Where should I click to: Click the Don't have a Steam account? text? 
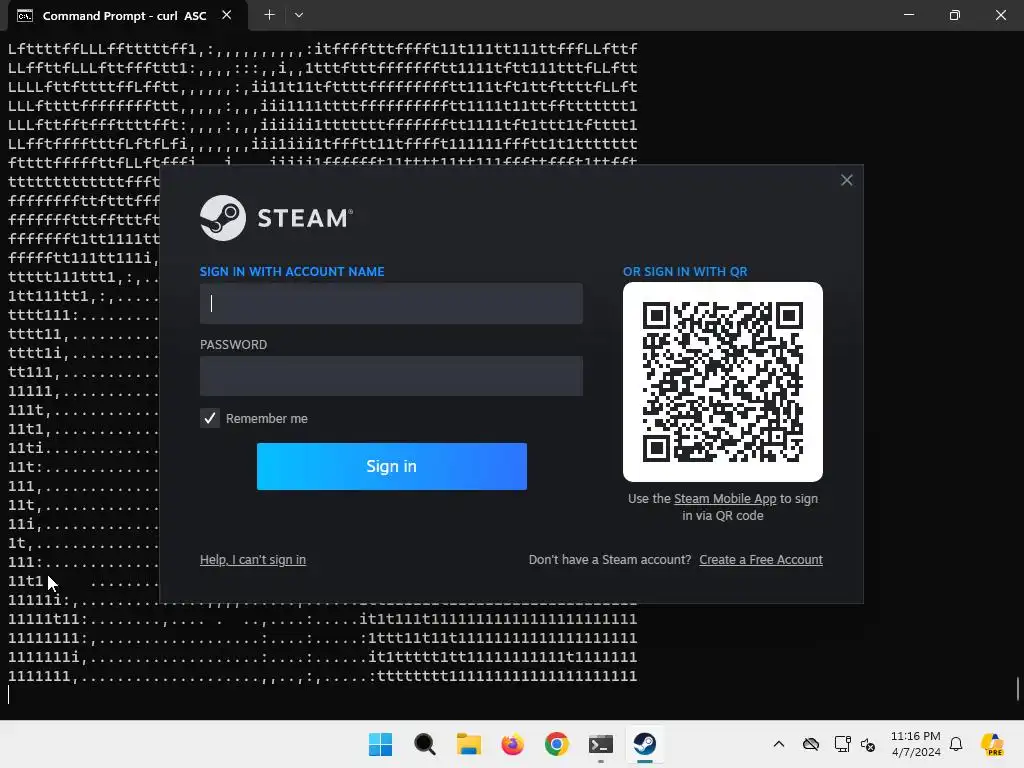click(610, 560)
